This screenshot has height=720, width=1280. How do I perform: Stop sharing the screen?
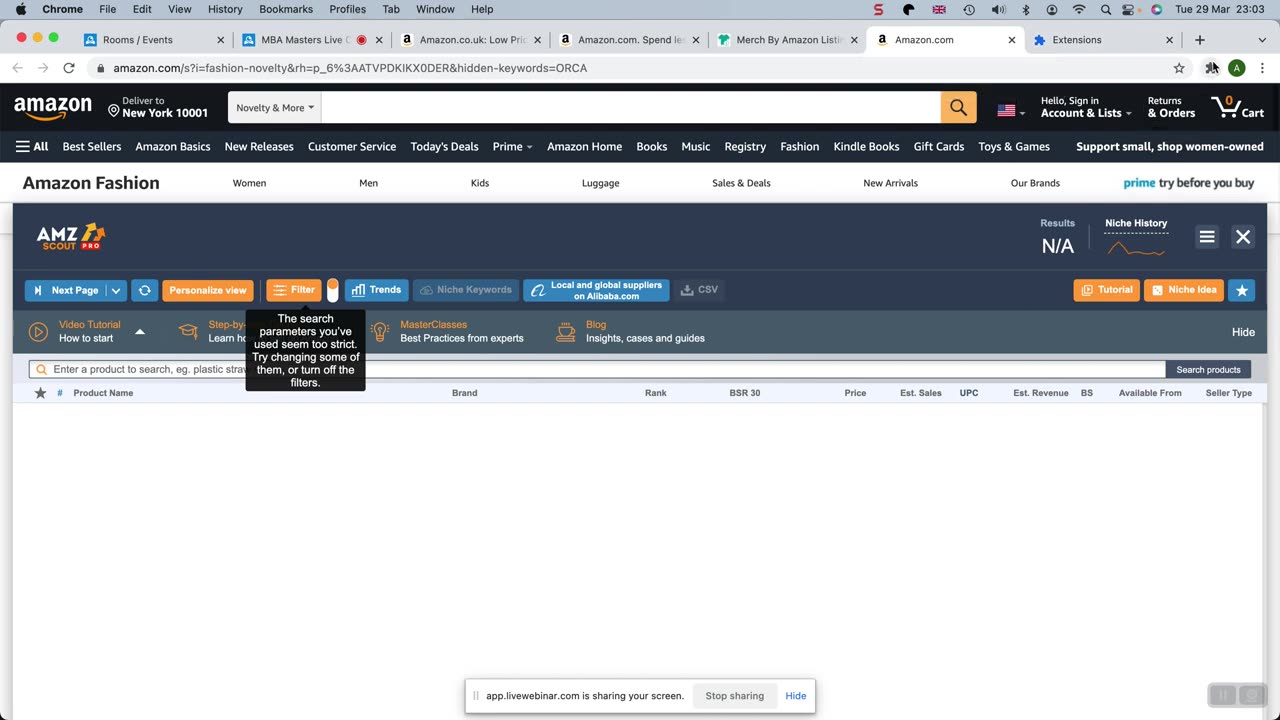pos(734,696)
